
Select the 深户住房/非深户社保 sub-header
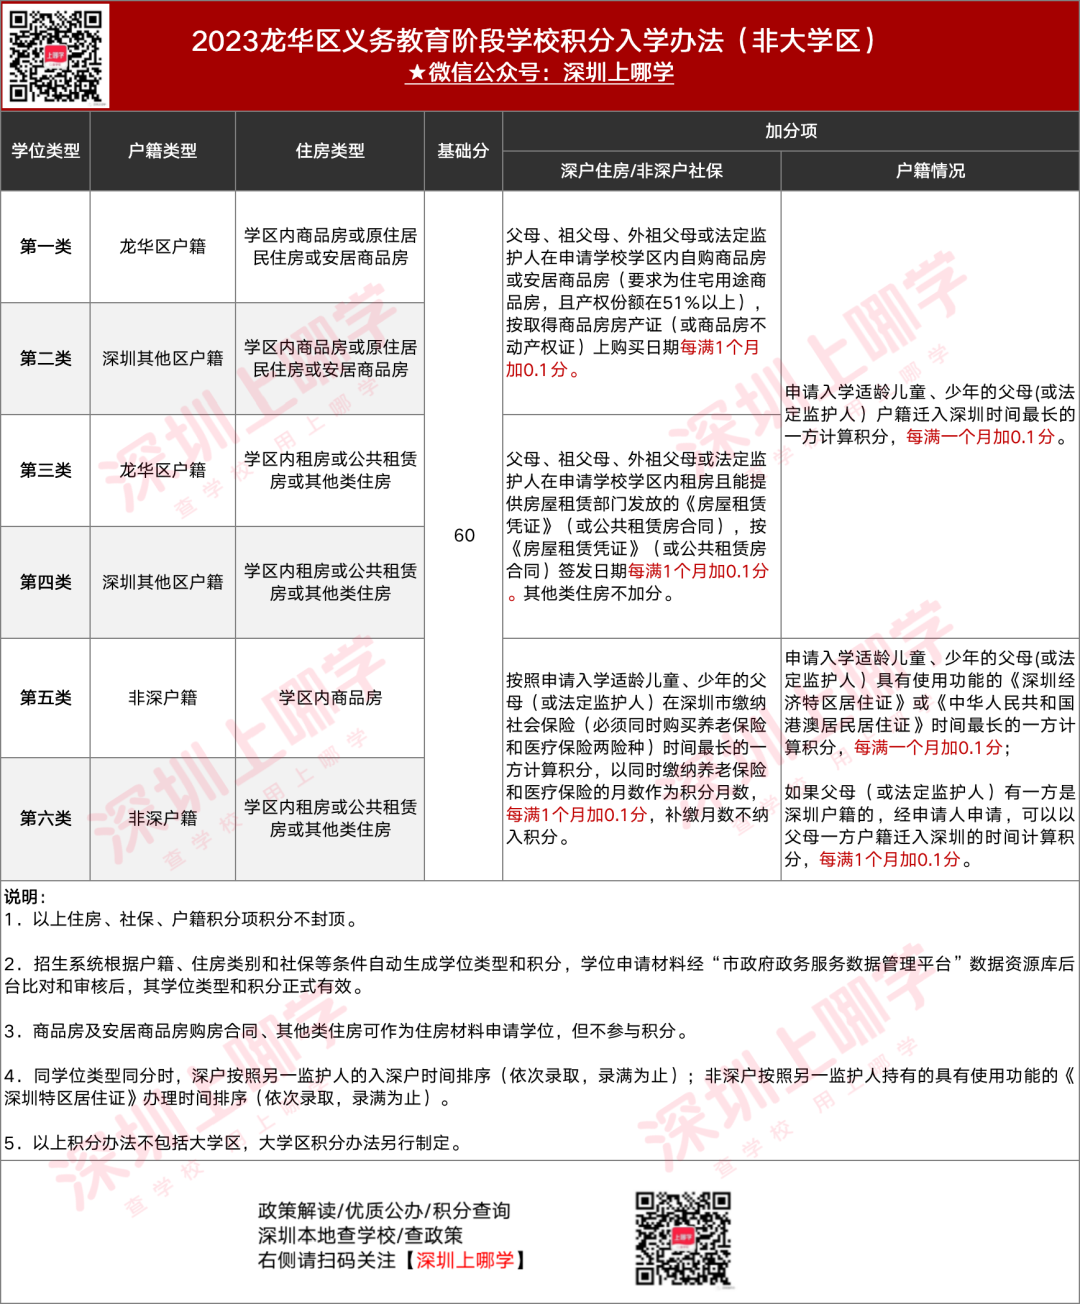coord(642,171)
